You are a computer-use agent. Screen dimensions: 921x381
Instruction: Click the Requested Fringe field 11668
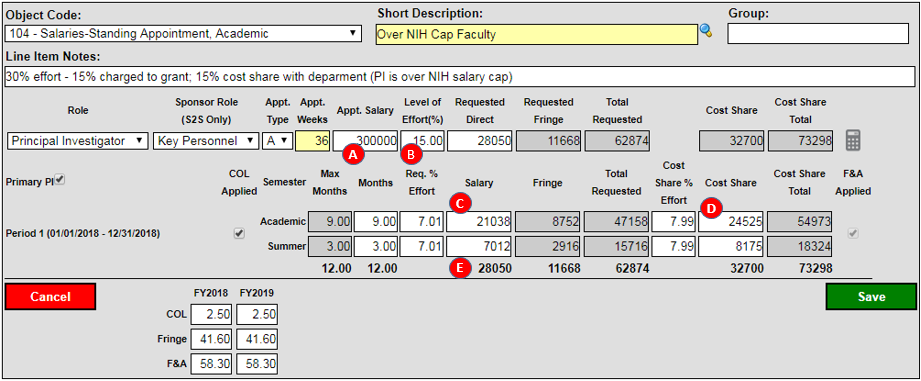pos(548,141)
